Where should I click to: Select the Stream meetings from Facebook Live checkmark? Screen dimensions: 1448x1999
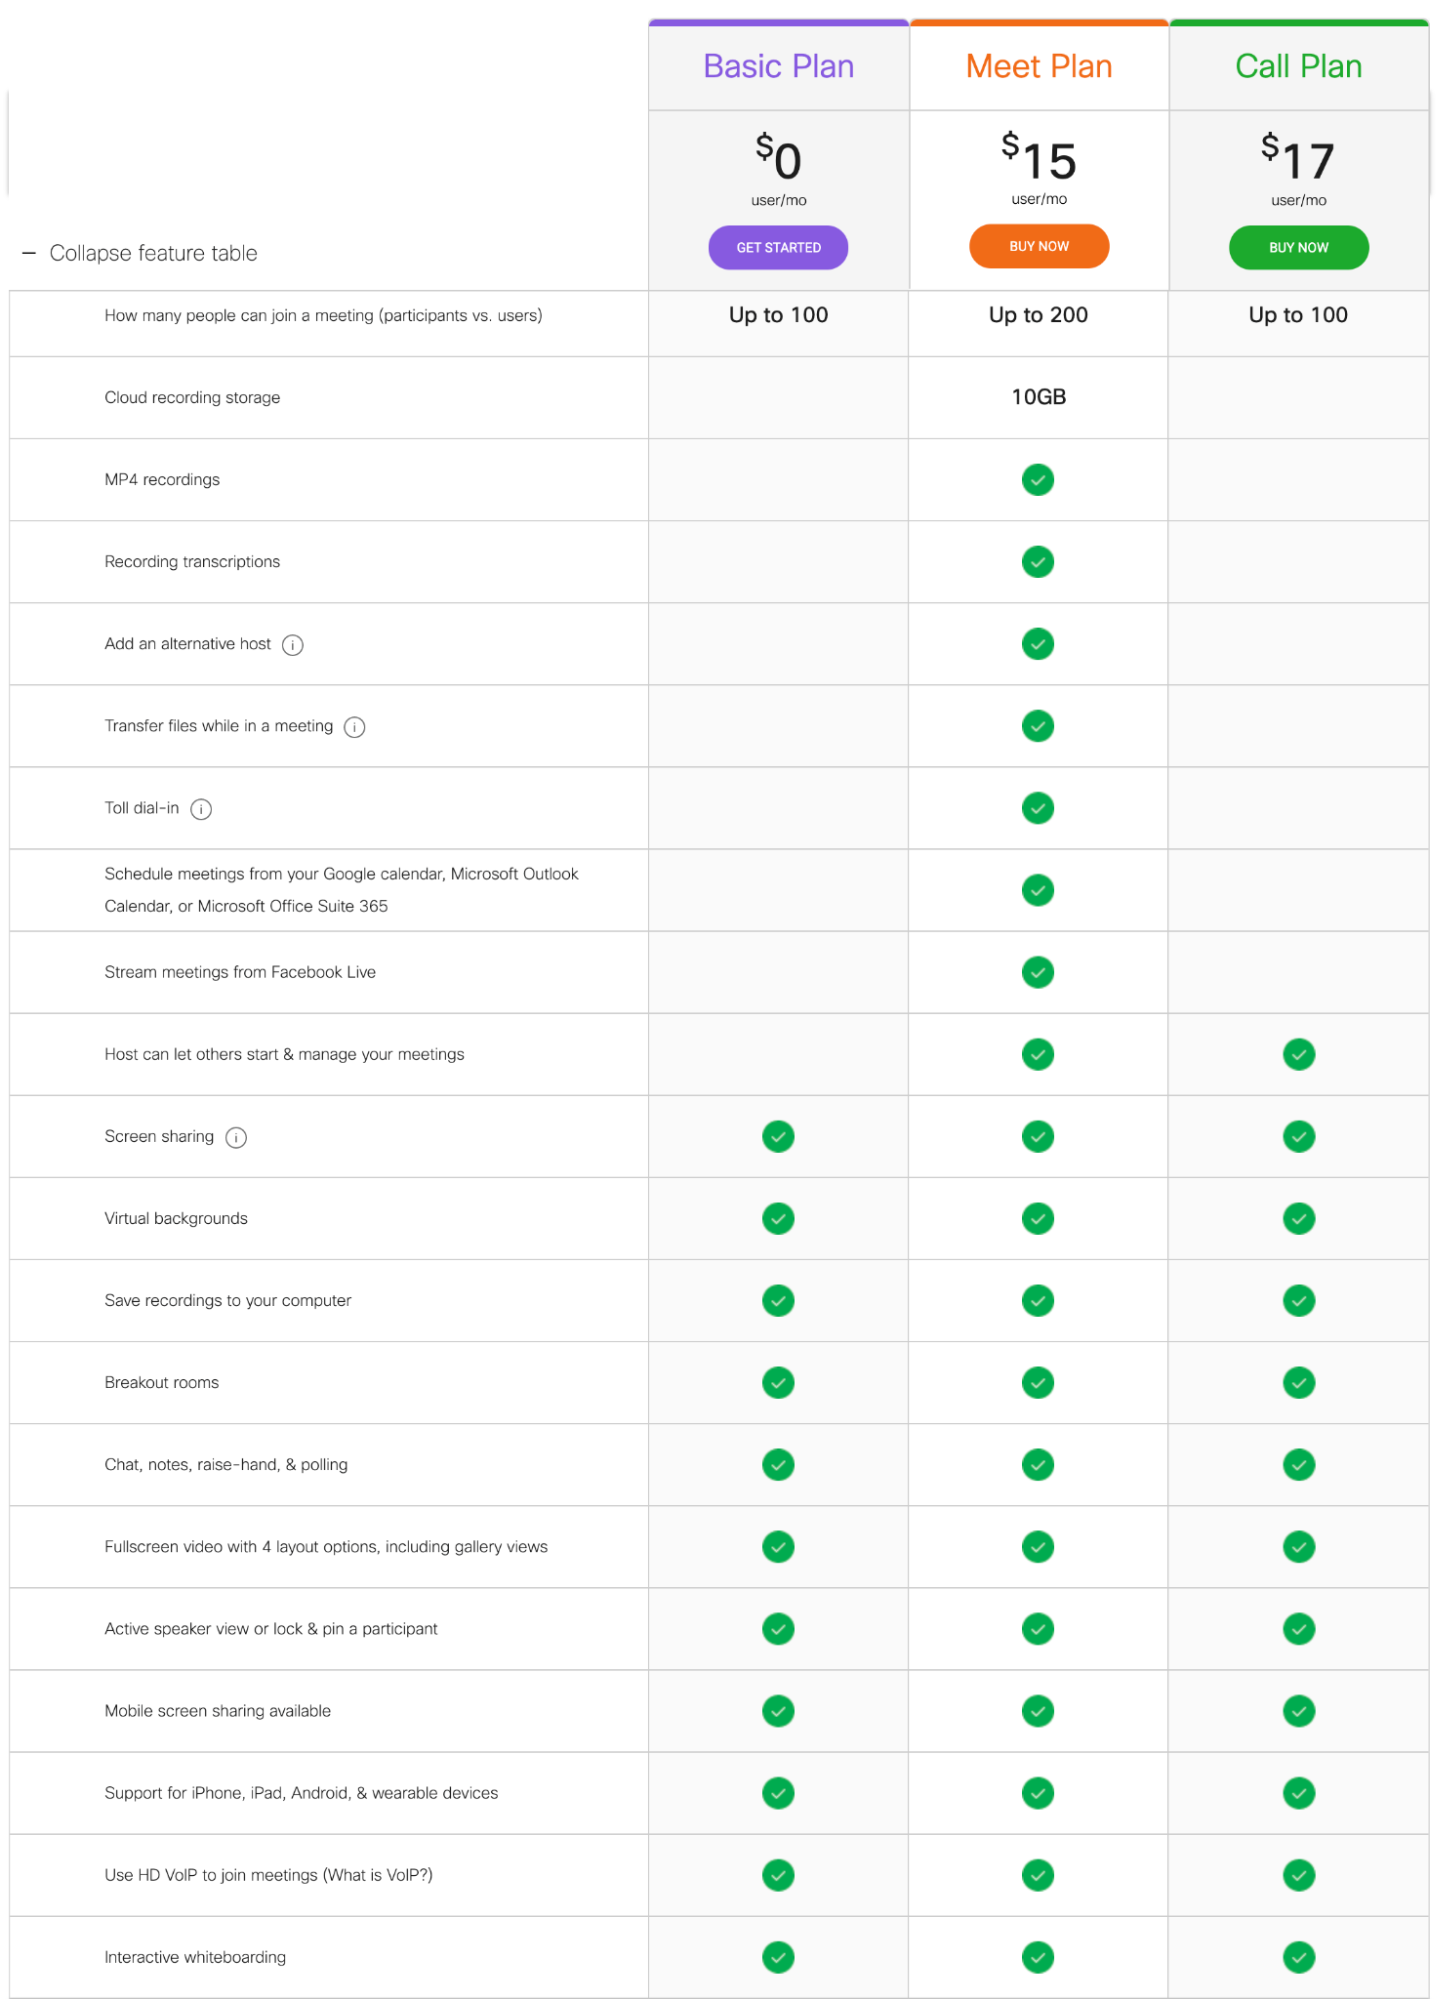coord(1038,972)
